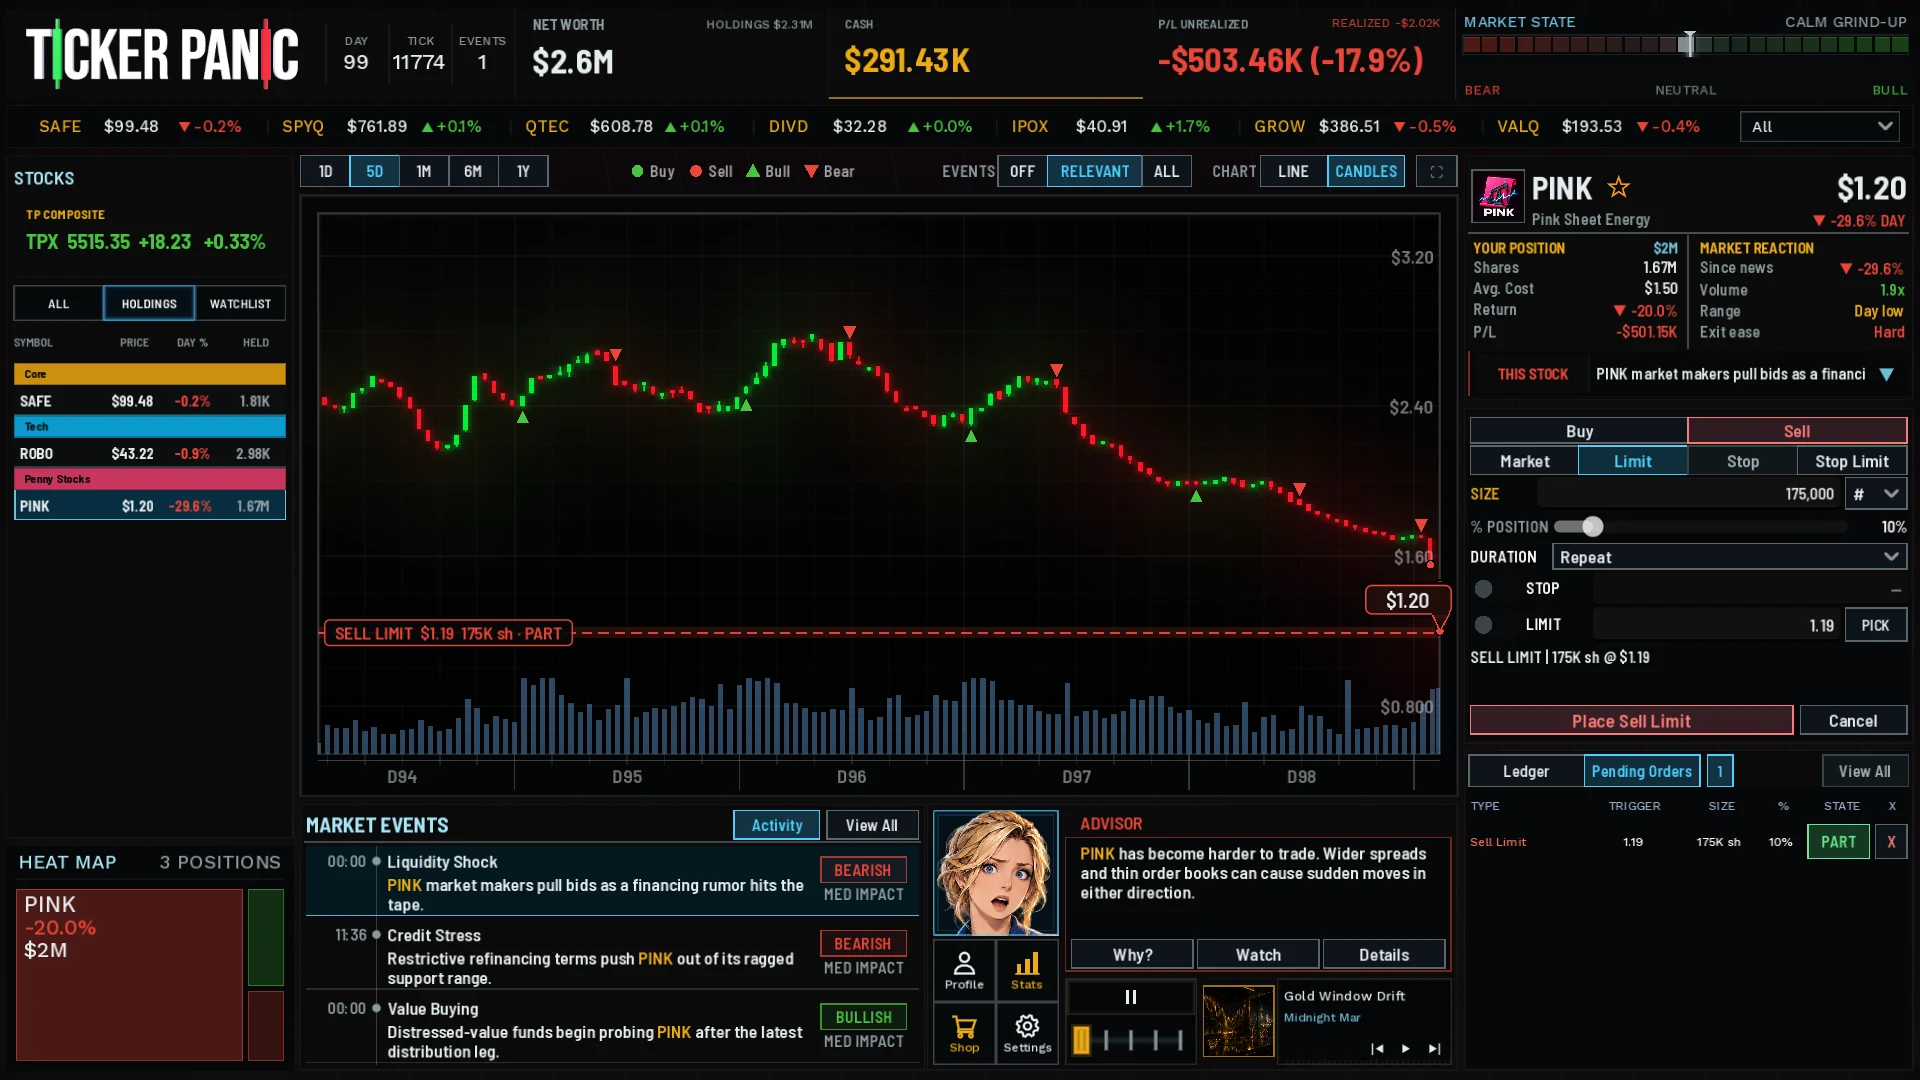This screenshot has height=1080, width=1920.
Task: Pause the game with the pause icon
Action: click(x=1131, y=997)
